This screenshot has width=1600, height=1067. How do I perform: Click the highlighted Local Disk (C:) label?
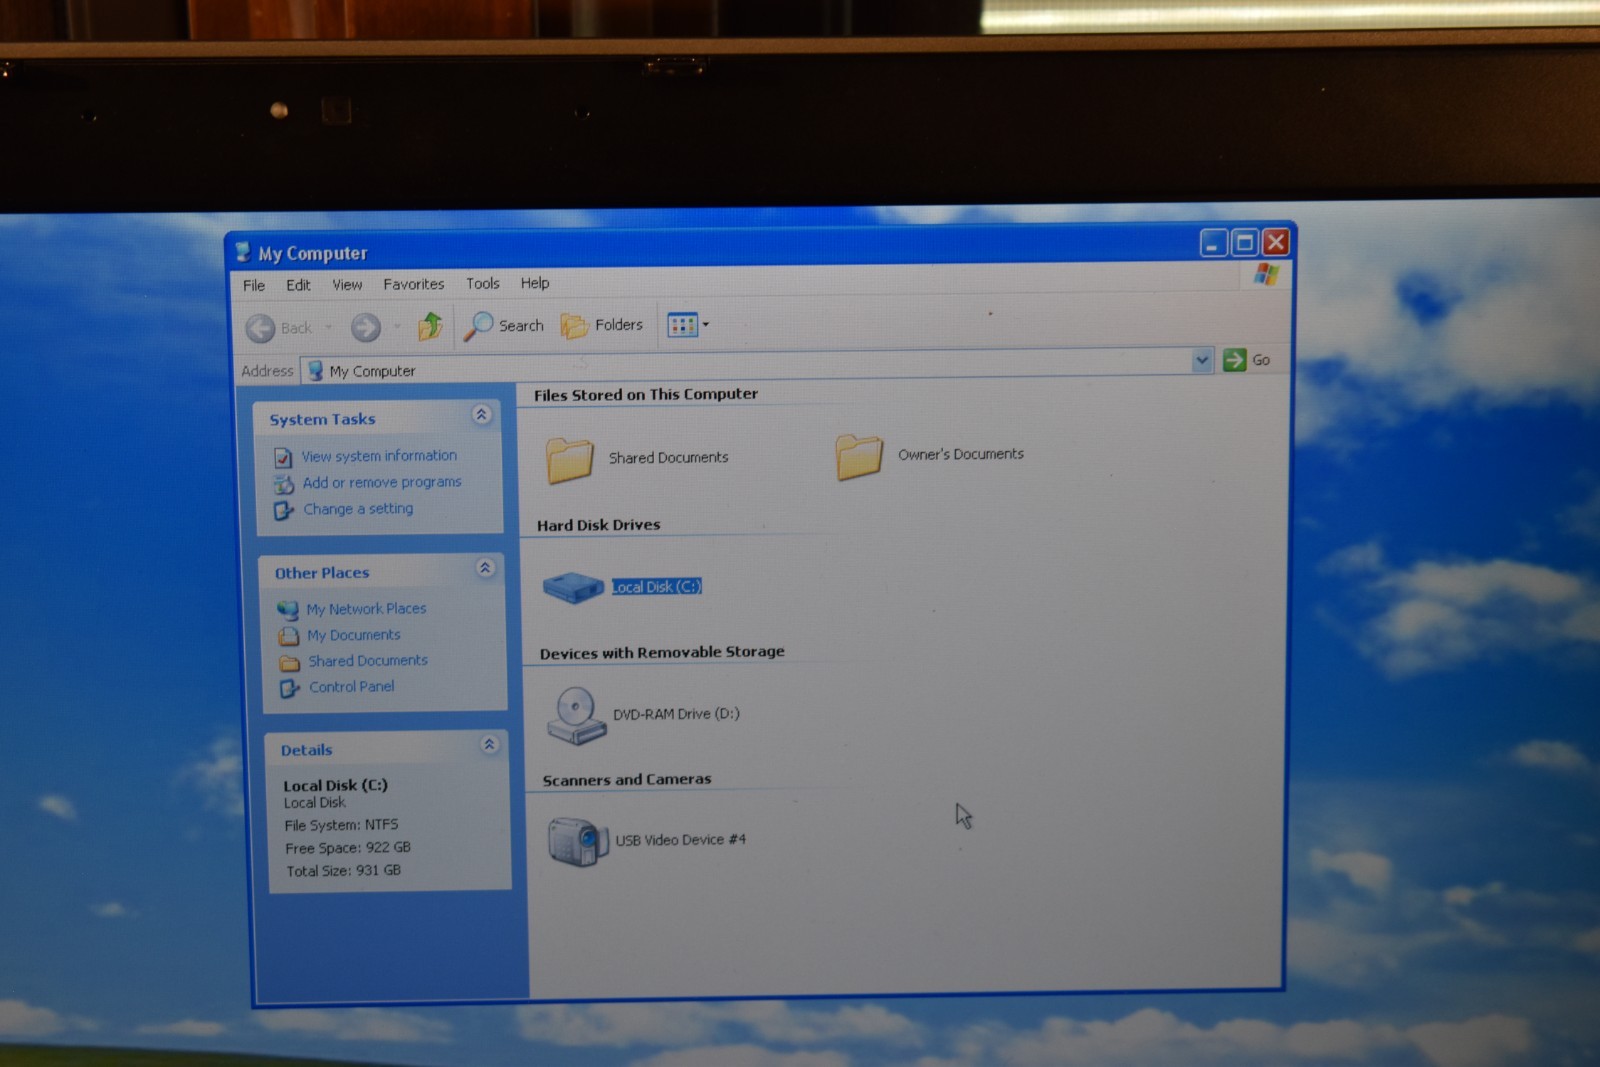click(x=657, y=587)
